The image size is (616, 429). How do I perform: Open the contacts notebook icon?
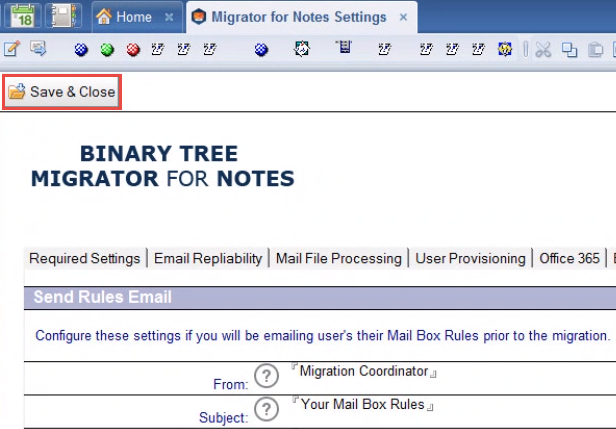(63, 16)
